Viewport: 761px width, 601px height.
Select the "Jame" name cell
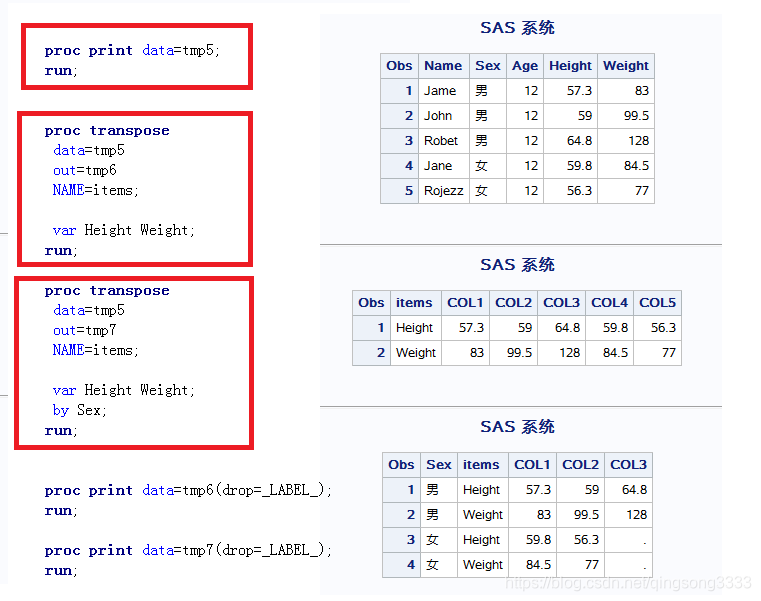point(444,91)
